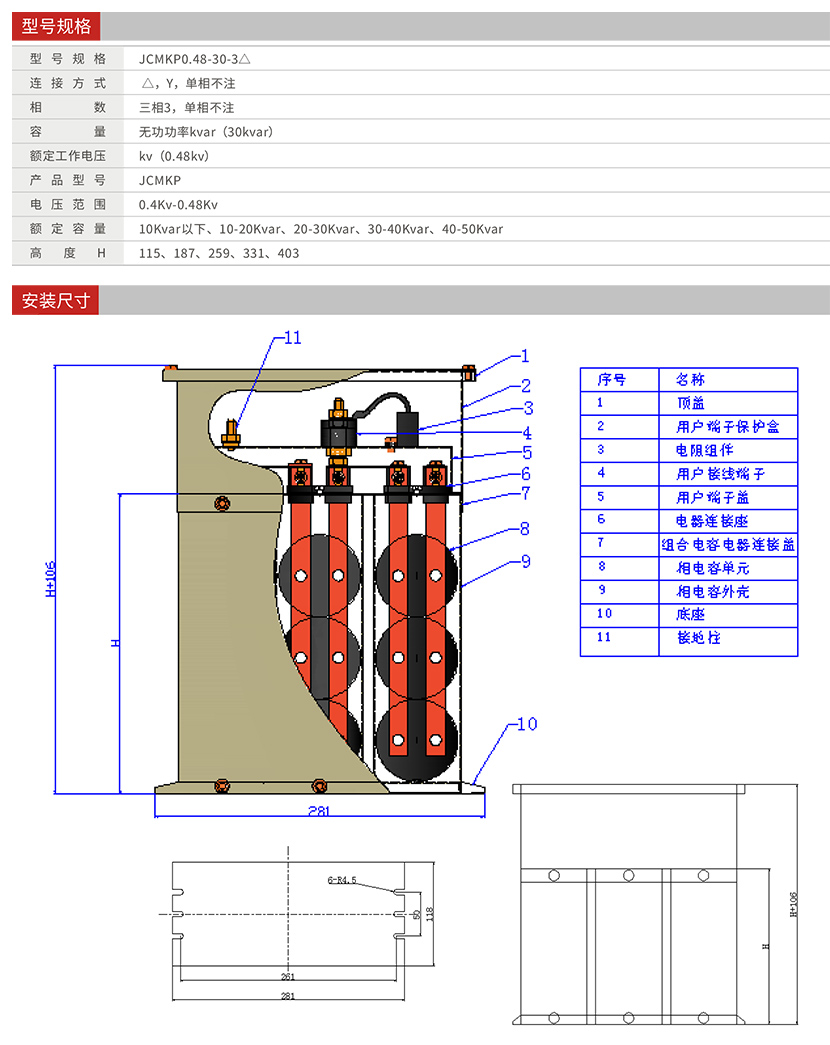The height and width of the screenshot is (1045, 830).
Task: Click the 6-R4.5 annotation in the plan drawing
Action: pos(342,880)
